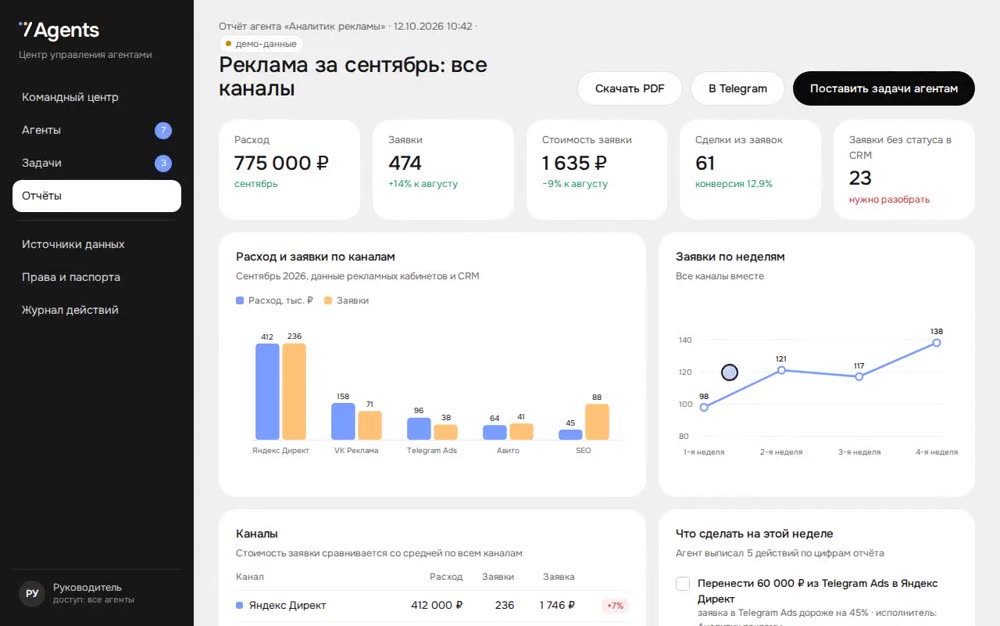Navigate to Права и паспорта
The image size is (1000, 626).
[96, 277]
